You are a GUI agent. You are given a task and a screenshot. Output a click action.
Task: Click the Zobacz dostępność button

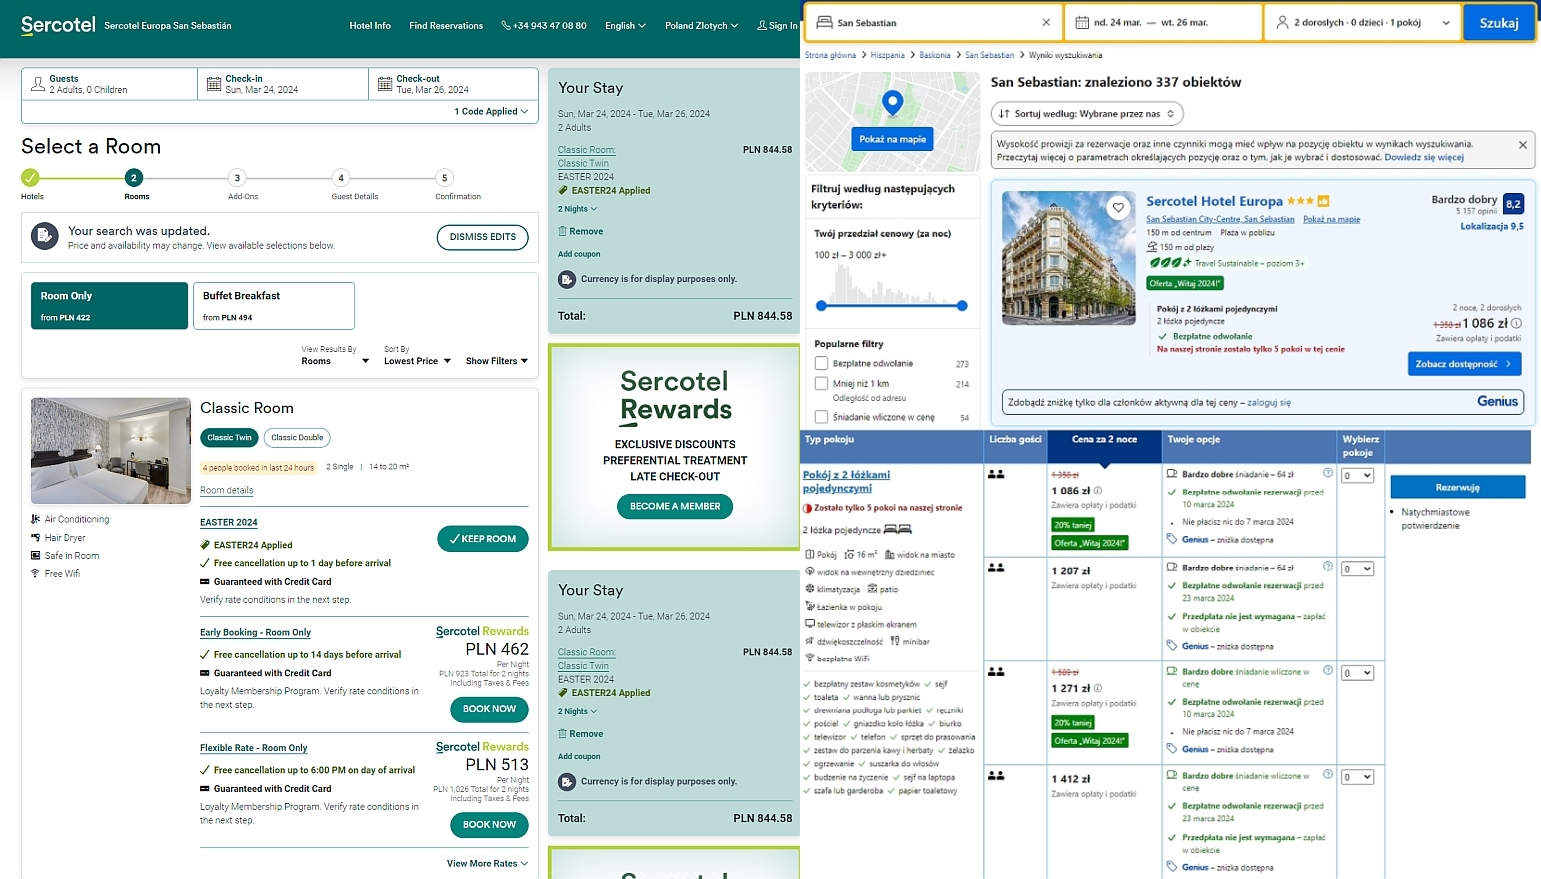(1465, 364)
